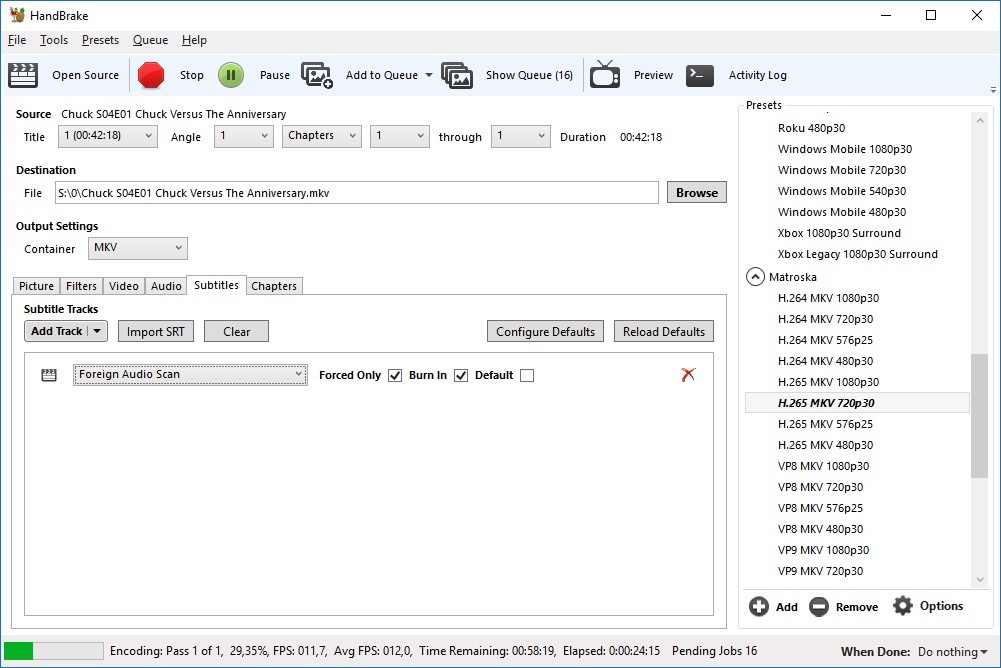Click the Add to Queue icon
This screenshot has width=1001, height=668.
[x=317, y=75]
